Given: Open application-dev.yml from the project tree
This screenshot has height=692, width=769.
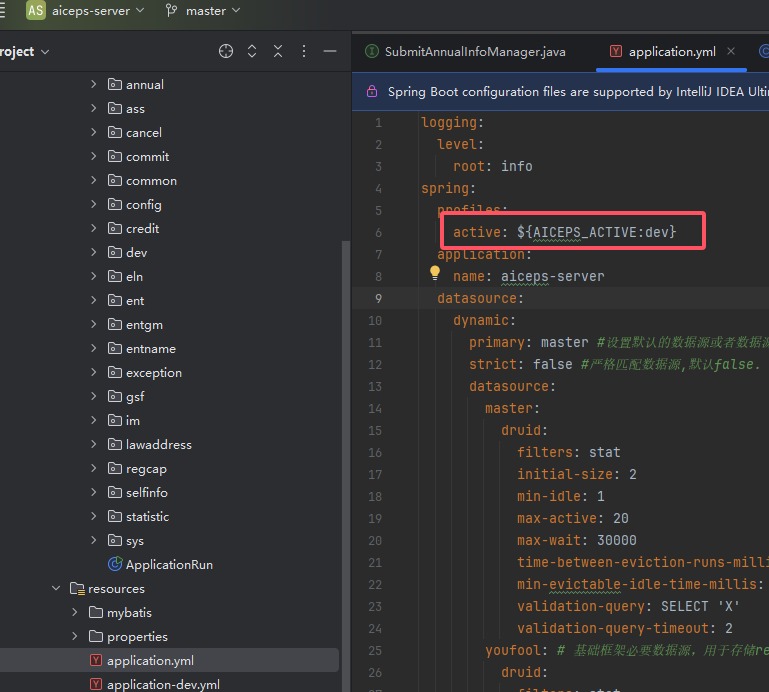Looking at the screenshot, I should click(163, 685).
